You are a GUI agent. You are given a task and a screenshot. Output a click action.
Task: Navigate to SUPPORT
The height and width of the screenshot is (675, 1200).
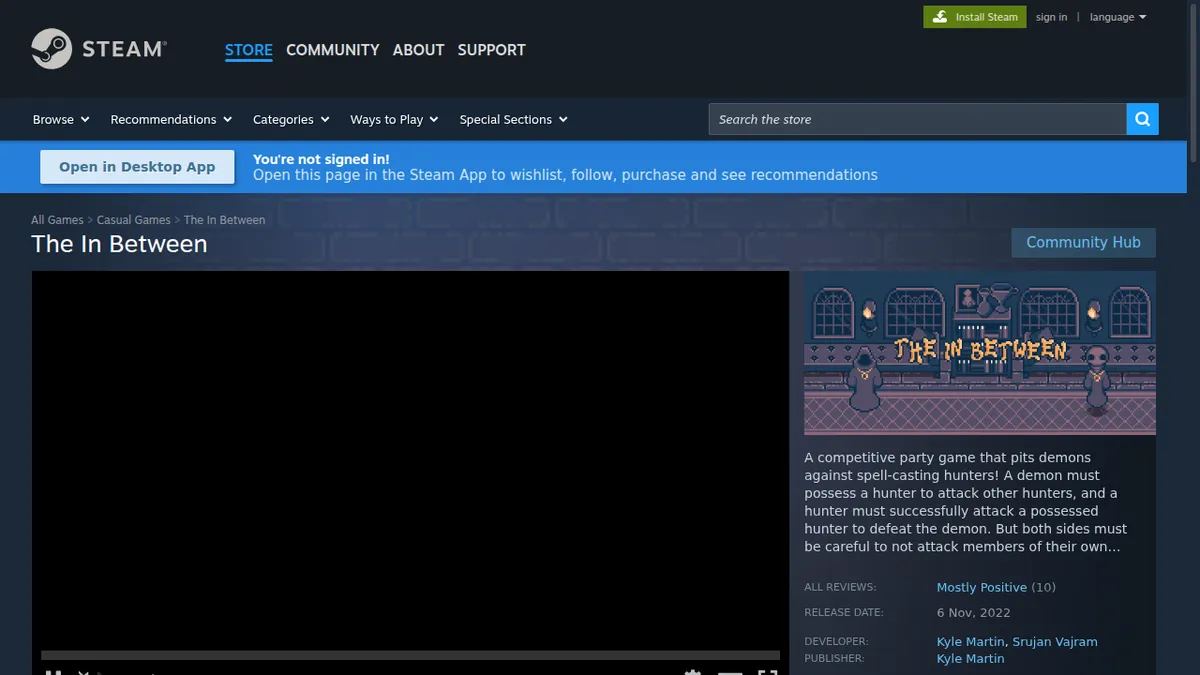click(x=491, y=50)
